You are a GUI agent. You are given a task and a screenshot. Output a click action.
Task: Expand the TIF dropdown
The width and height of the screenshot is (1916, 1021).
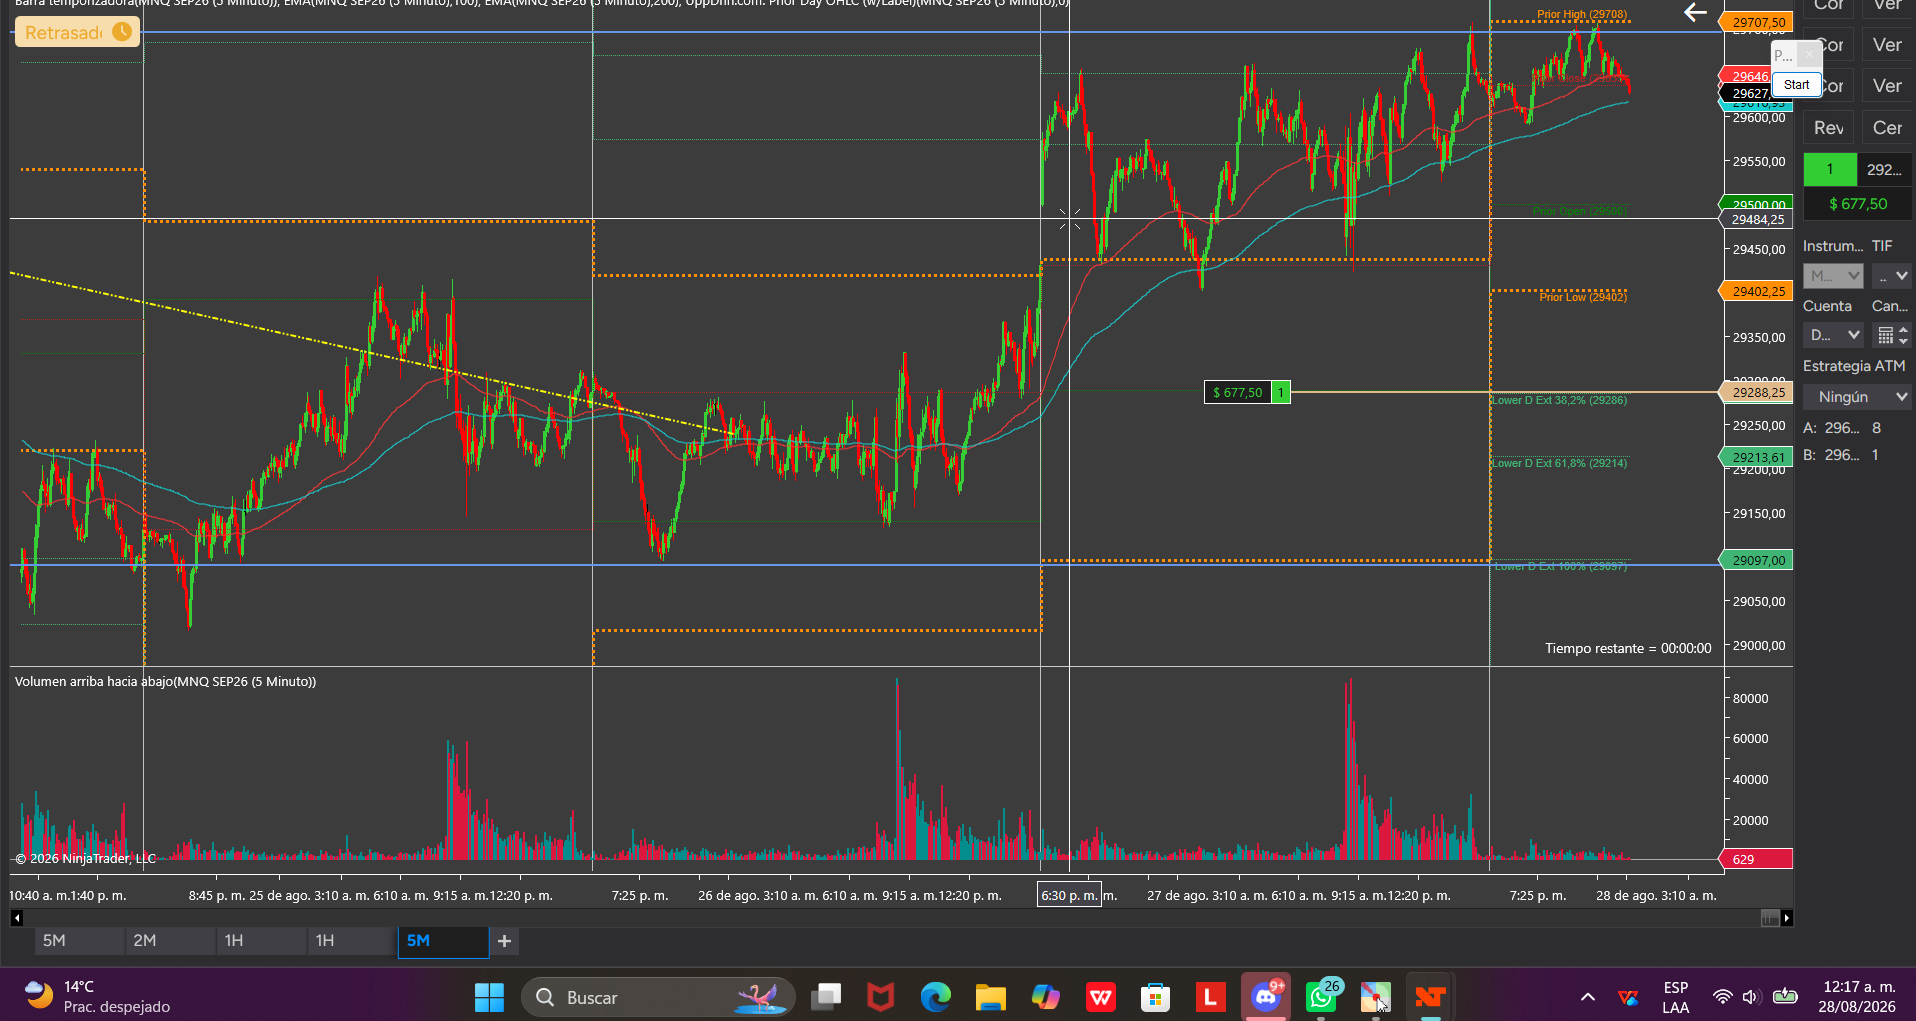pos(1892,275)
